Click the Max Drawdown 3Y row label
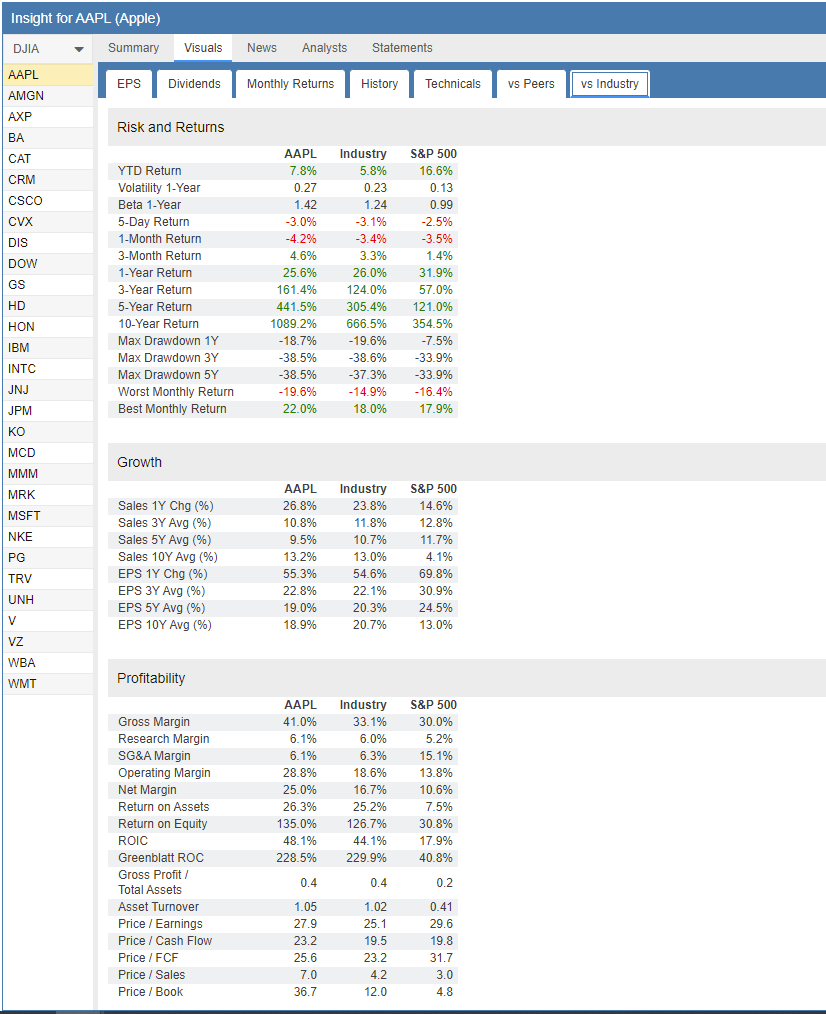Screen dimensions: 826x1014 point(168,358)
